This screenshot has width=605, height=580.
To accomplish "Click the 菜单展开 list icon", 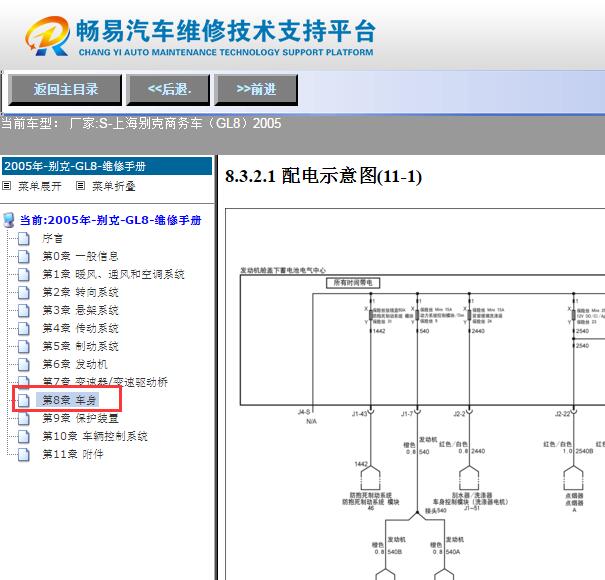I will (x=7, y=186).
